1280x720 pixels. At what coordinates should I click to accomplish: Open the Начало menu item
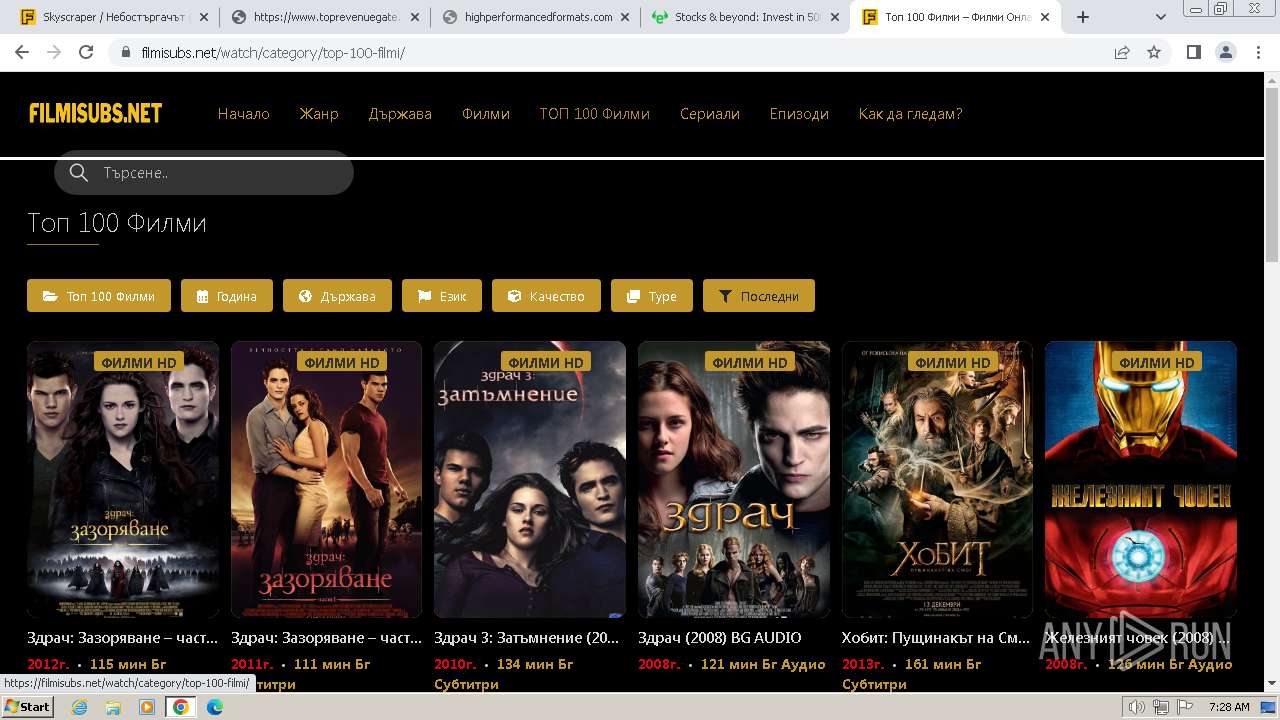[x=244, y=114]
